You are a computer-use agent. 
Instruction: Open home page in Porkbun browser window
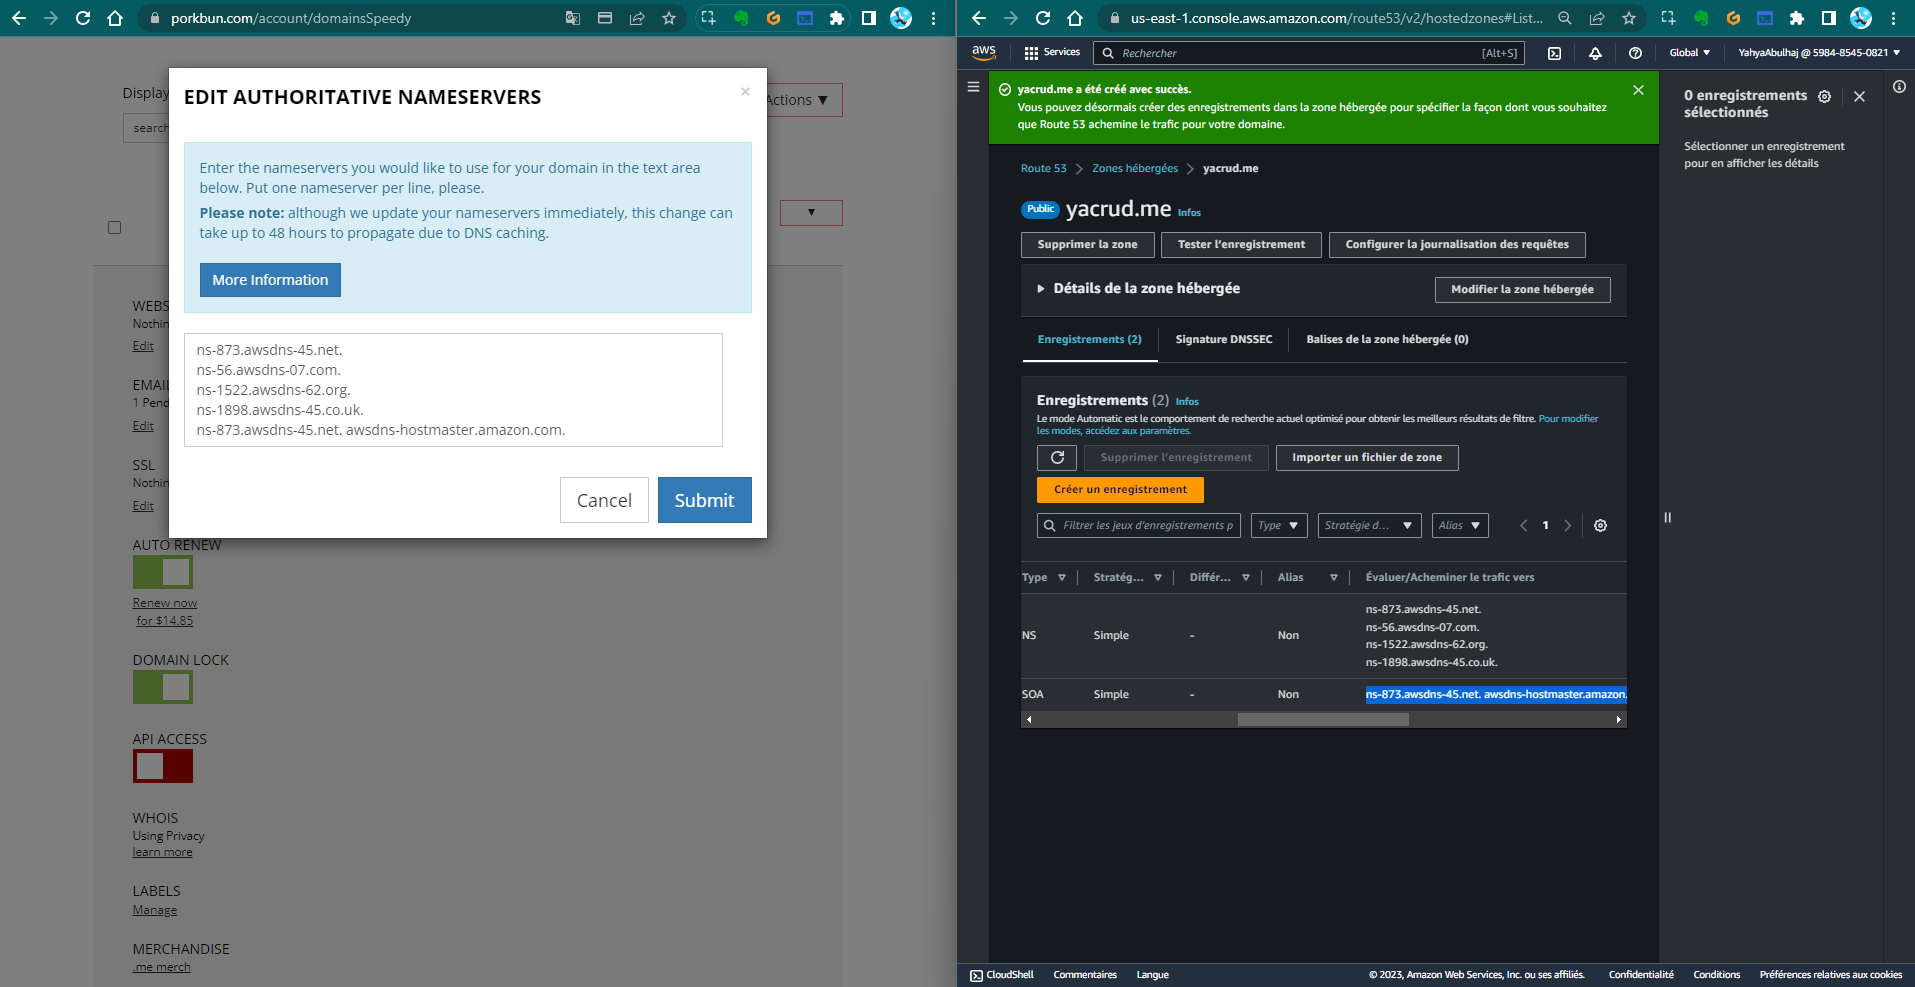(x=115, y=18)
